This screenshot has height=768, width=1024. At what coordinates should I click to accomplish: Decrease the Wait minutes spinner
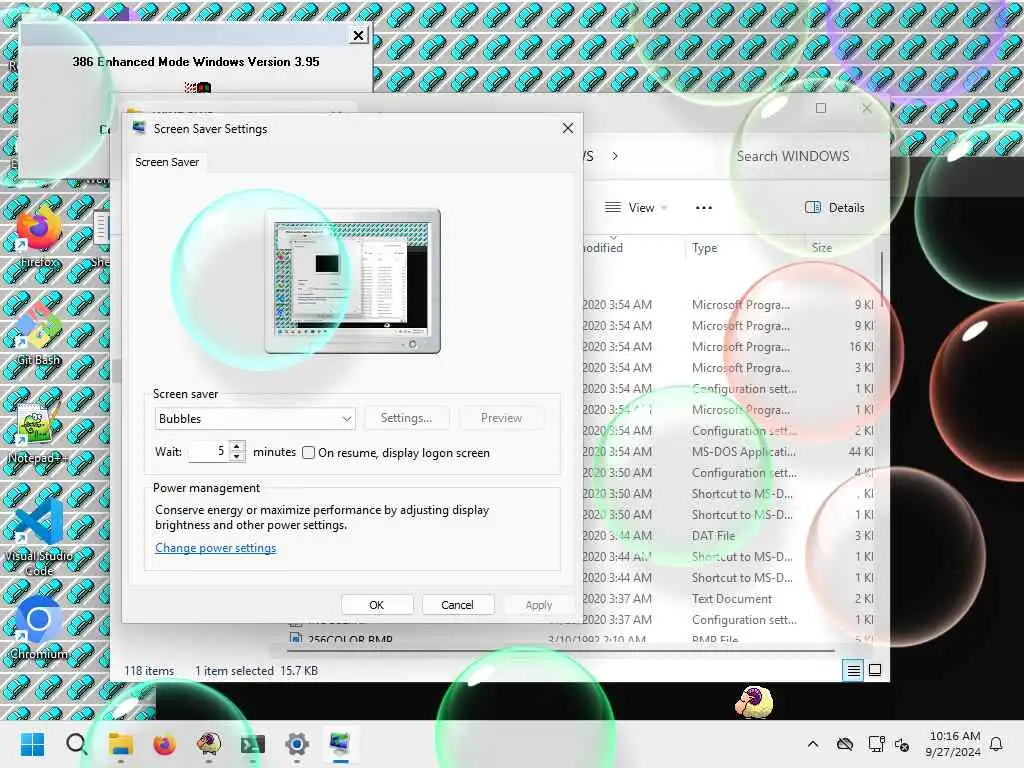point(237,456)
